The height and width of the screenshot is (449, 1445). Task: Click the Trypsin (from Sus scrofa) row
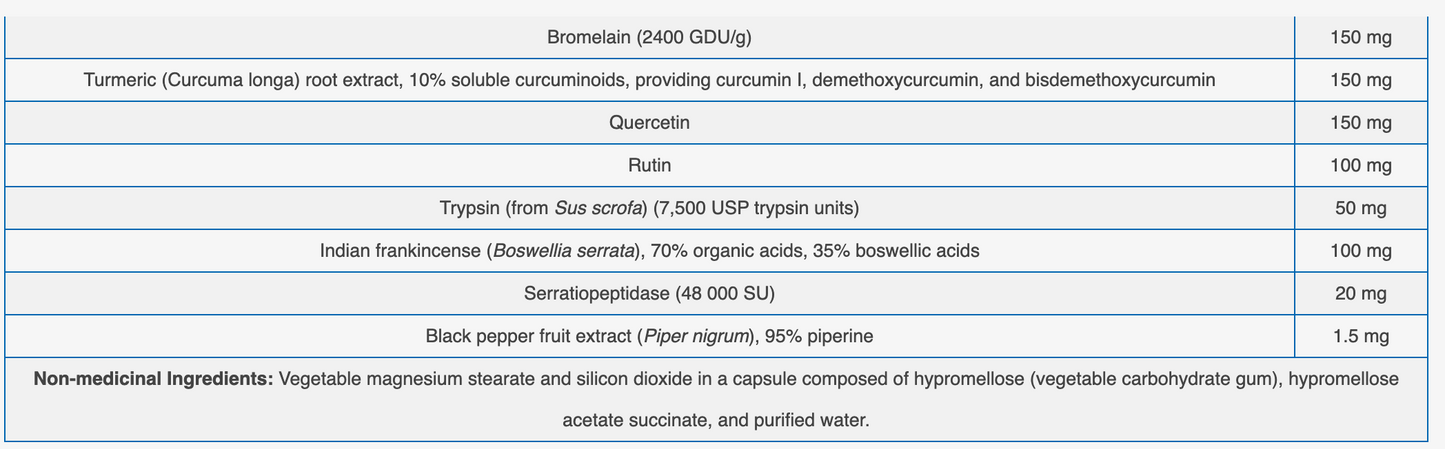649,208
